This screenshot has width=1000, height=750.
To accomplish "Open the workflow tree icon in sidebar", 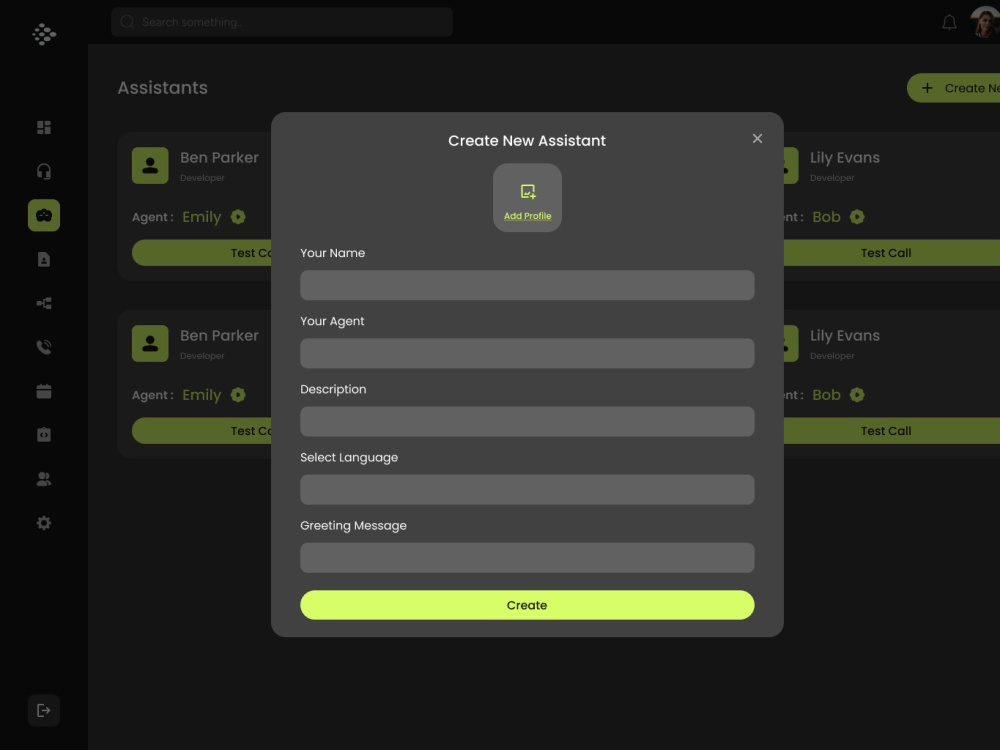I will [x=44, y=304].
